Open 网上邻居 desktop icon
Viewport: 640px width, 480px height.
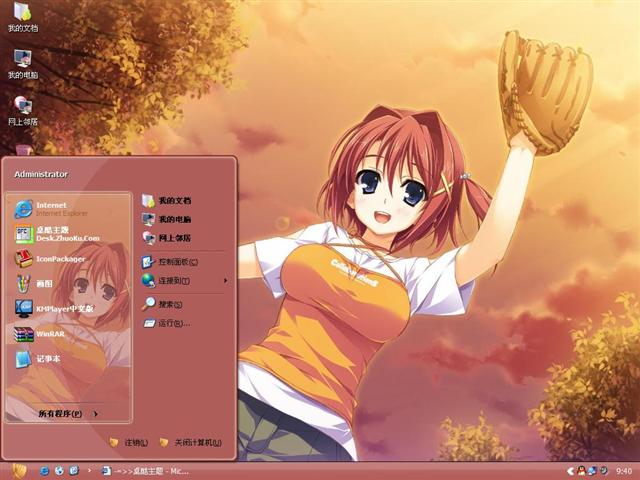(x=23, y=111)
